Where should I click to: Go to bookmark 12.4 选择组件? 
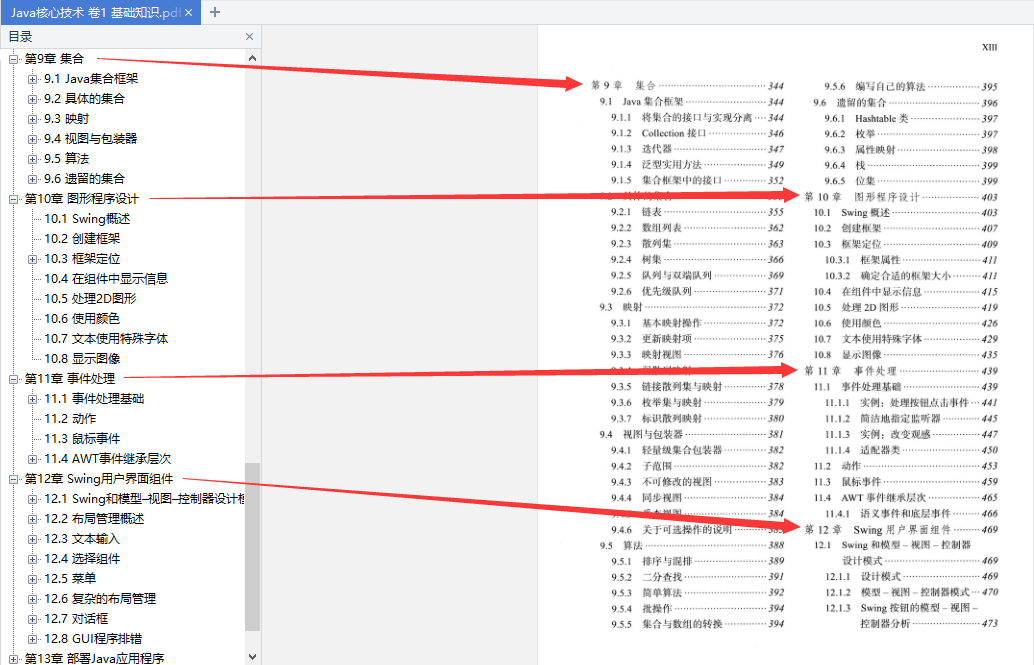click(x=82, y=559)
